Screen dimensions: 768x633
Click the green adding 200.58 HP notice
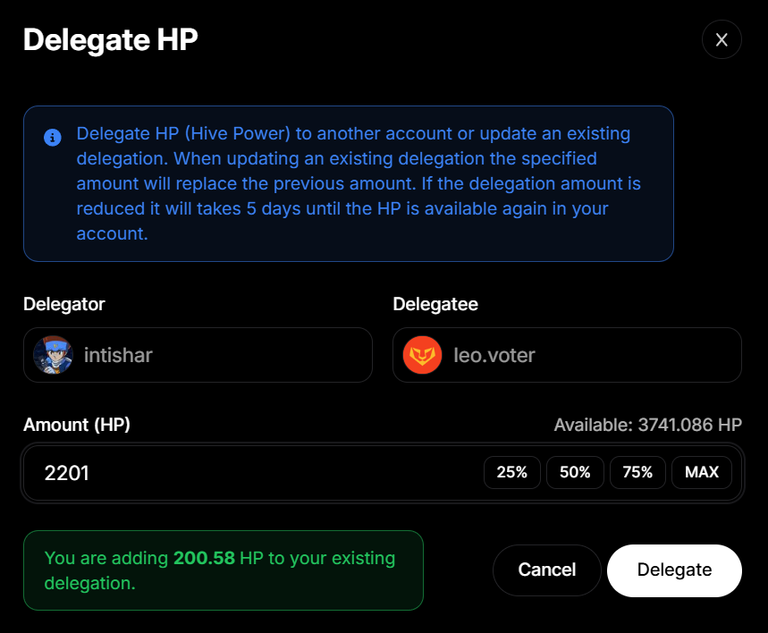223,570
